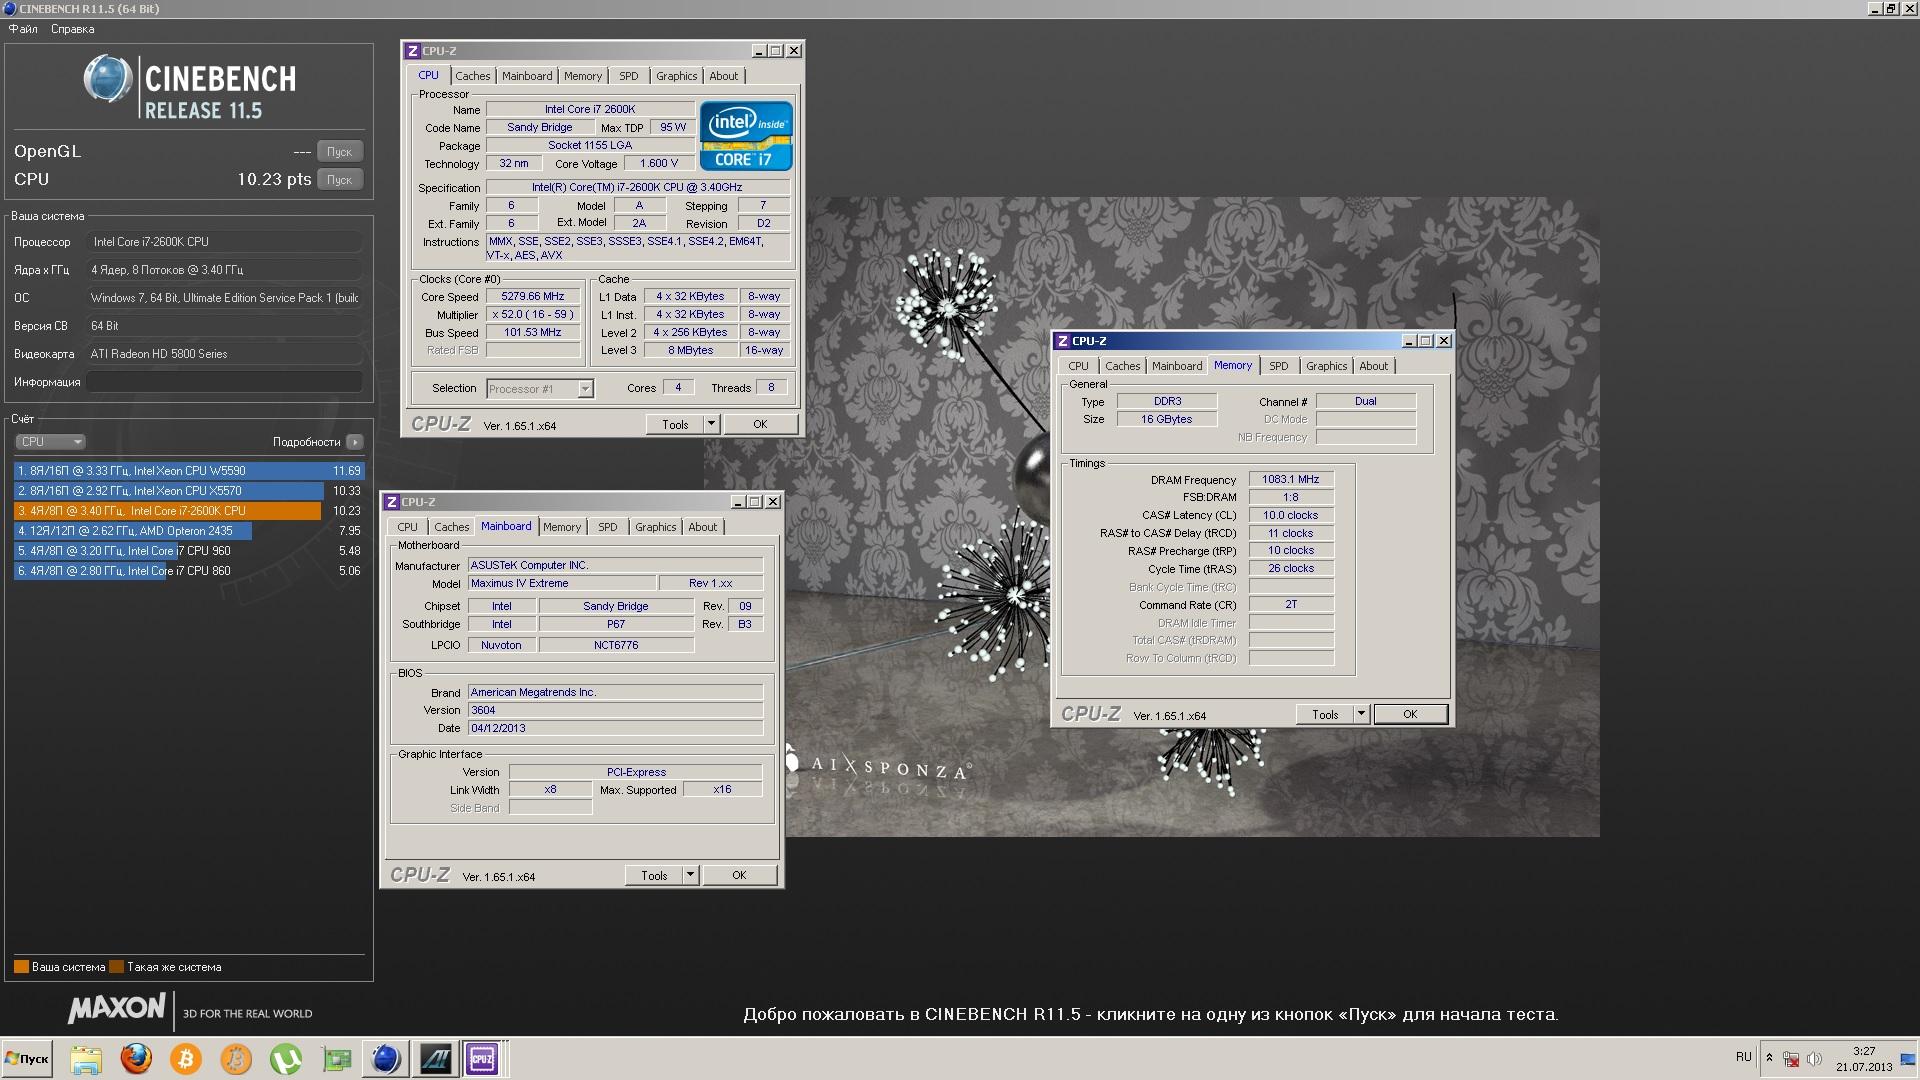Click the RU language indicator
This screenshot has width=1920, height=1080.
[1743, 1057]
